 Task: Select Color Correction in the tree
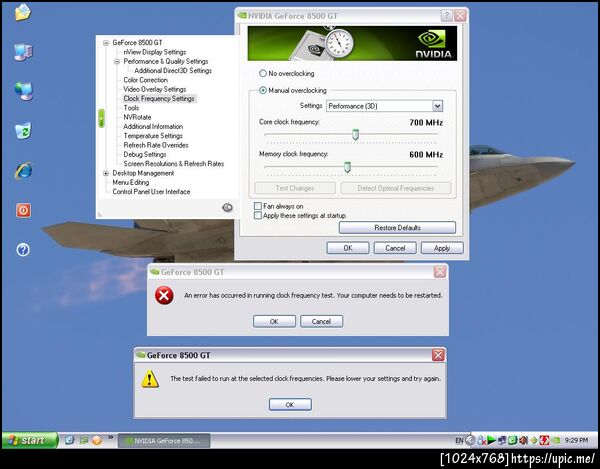point(145,80)
